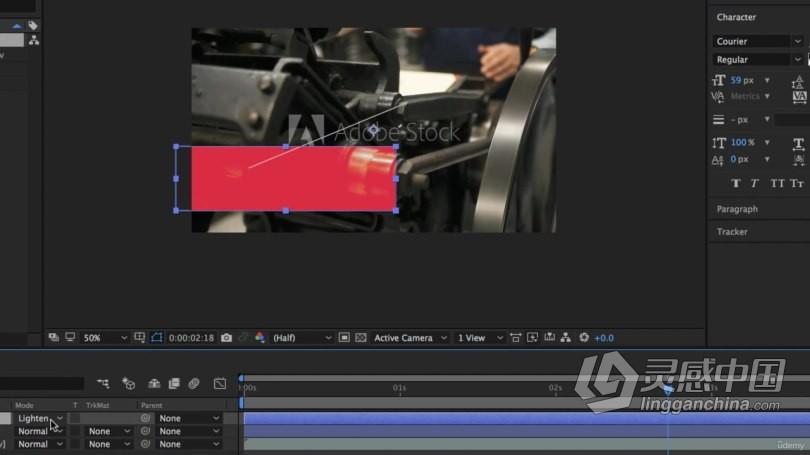The width and height of the screenshot is (810, 455).
Task: Select the top blue layer bar in timeline
Action: coord(526,418)
